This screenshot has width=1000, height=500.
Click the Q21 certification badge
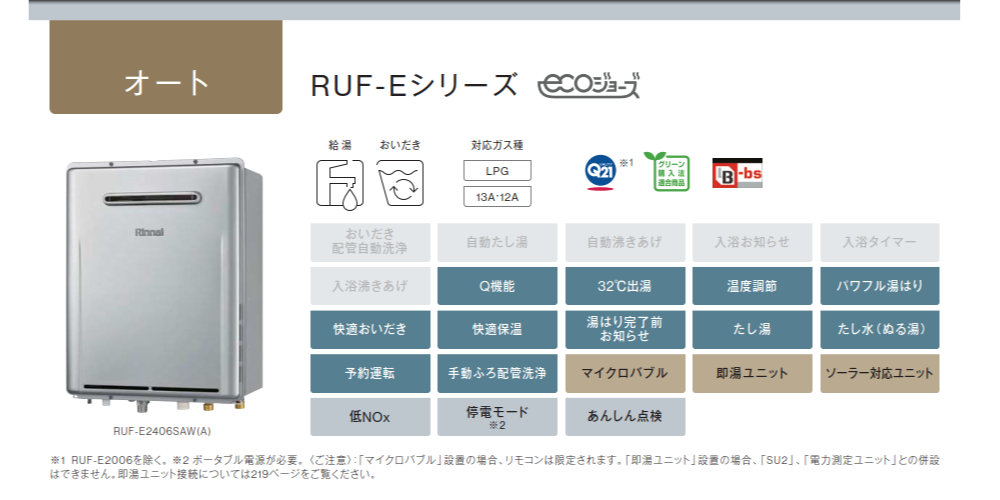click(600, 172)
